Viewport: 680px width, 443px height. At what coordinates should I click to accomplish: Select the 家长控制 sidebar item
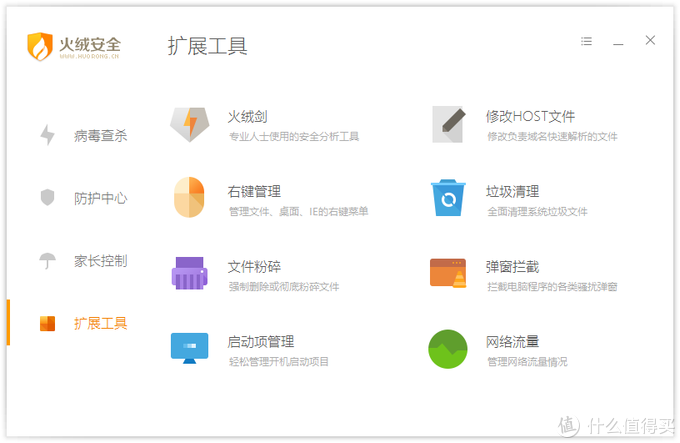(x=101, y=261)
